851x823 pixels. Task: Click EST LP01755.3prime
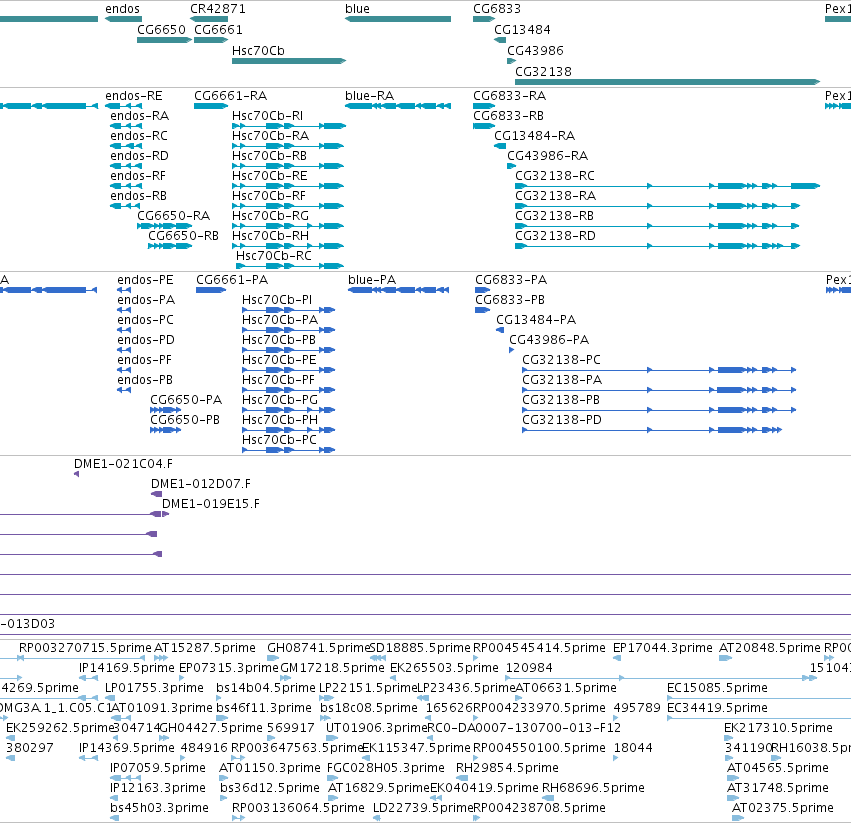[154, 688]
